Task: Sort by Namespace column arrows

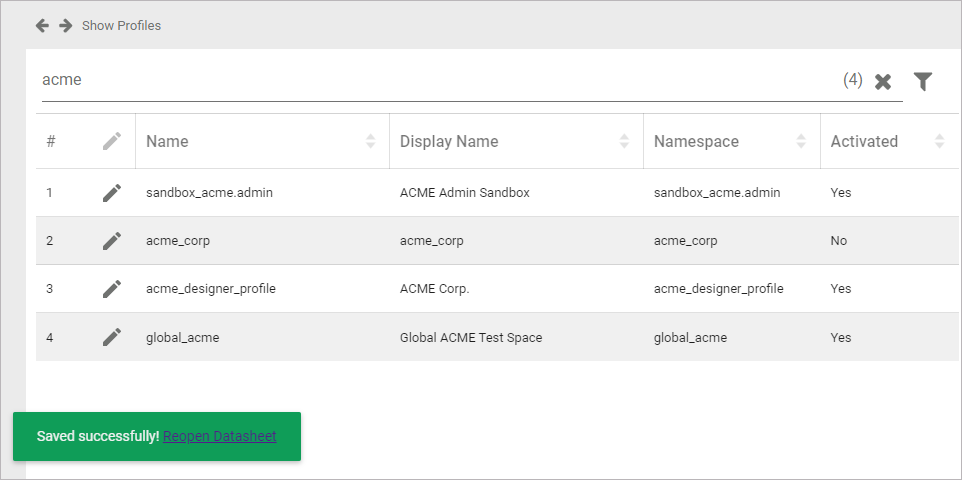Action: coord(802,142)
